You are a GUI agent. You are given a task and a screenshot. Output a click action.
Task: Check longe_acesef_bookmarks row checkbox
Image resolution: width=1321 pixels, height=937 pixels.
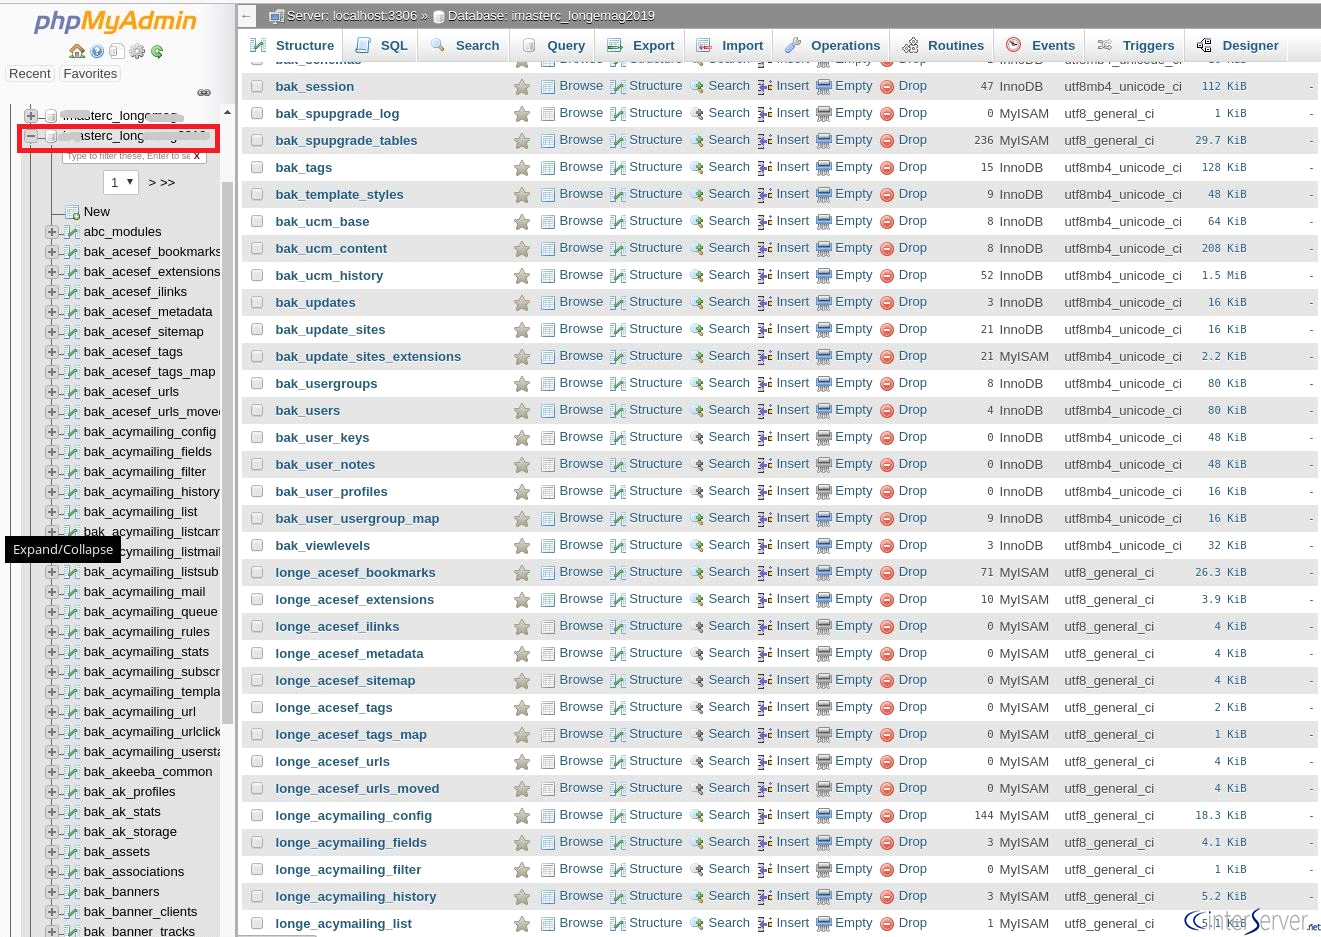tap(257, 573)
